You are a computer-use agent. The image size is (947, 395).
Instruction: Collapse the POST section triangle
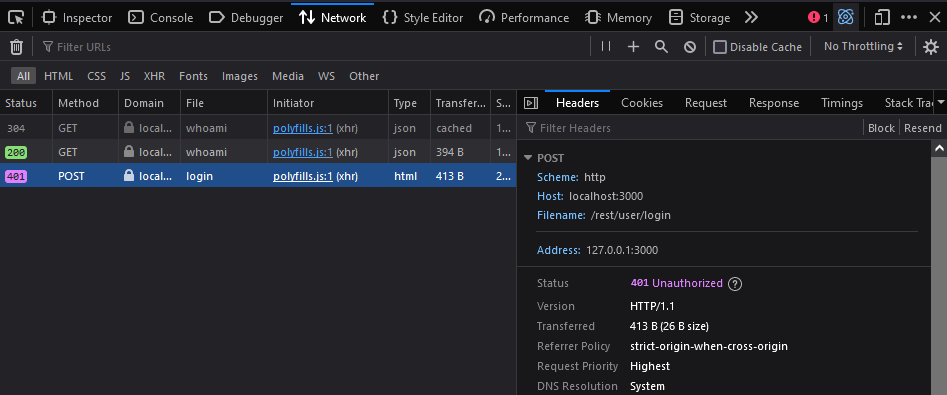(528, 158)
